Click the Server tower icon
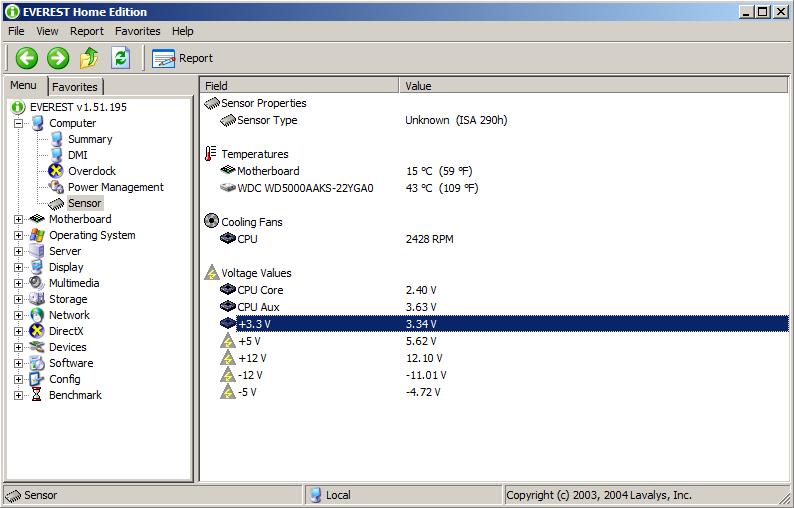This screenshot has height=508, width=794. click(x=37, y=251)
